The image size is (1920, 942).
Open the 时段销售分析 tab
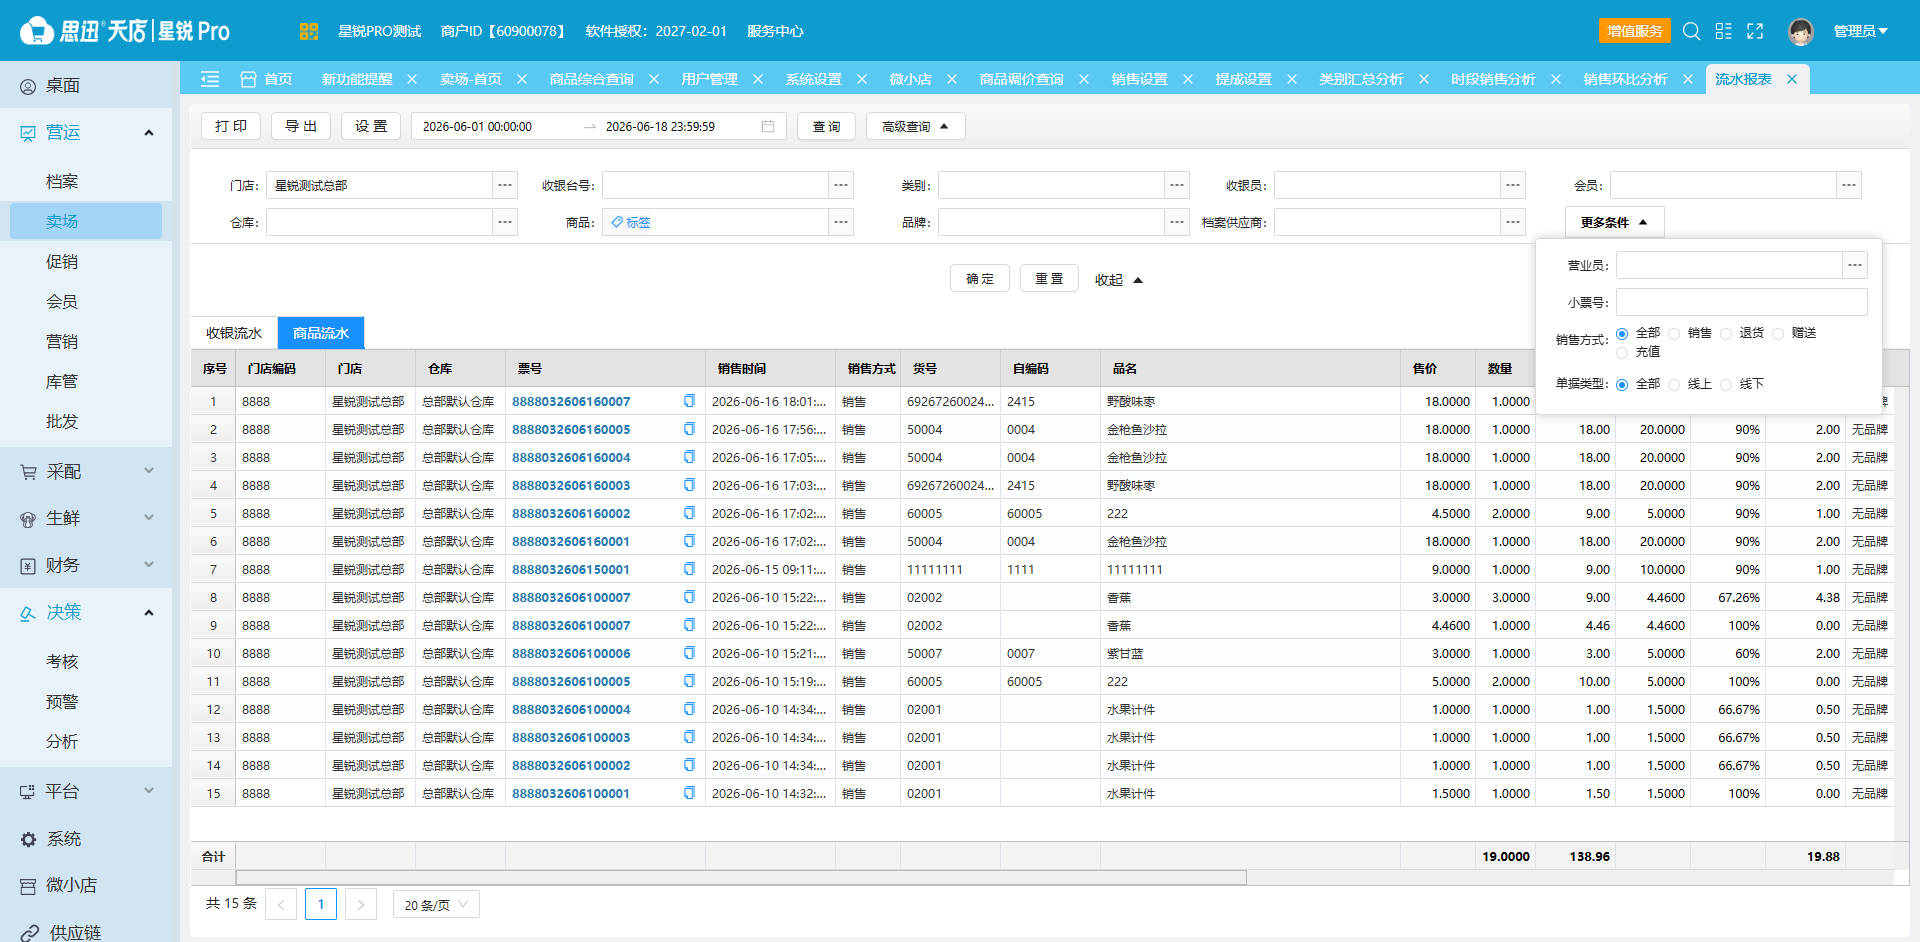click(x=1493, y=79)
